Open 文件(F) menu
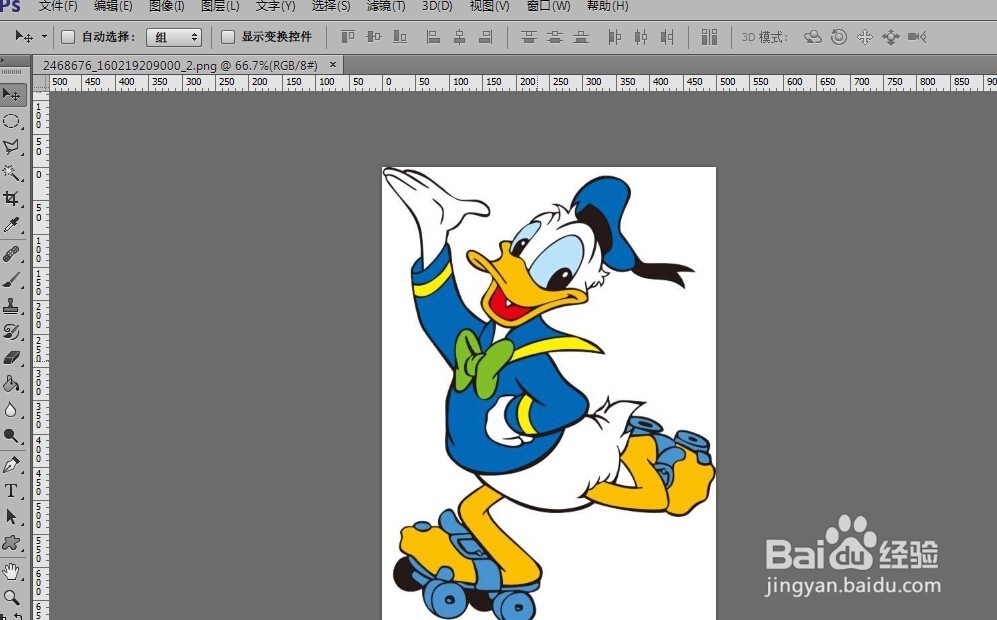This screenshot has width=997, height=620. tap(58, 6)
